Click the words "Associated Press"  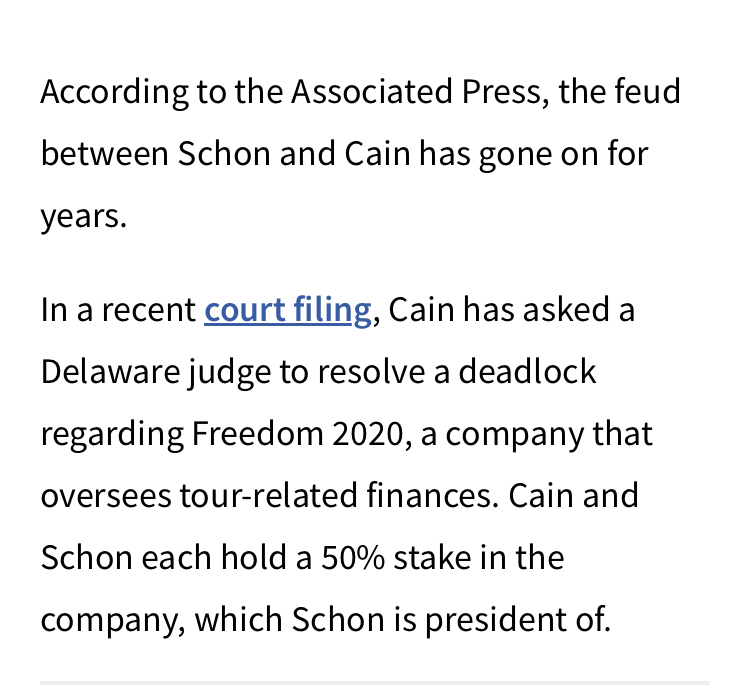pyautogui.click(x=415, y=92)
